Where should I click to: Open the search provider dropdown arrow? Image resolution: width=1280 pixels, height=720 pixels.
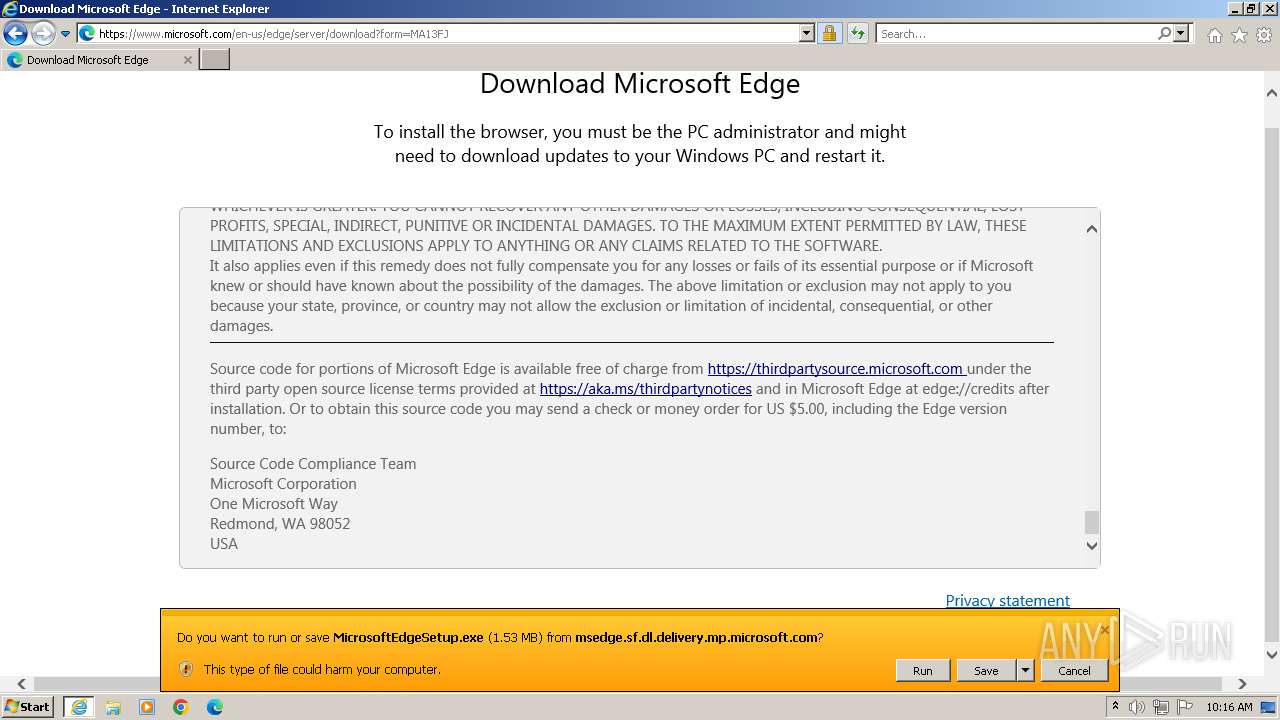coord(1181,33)
